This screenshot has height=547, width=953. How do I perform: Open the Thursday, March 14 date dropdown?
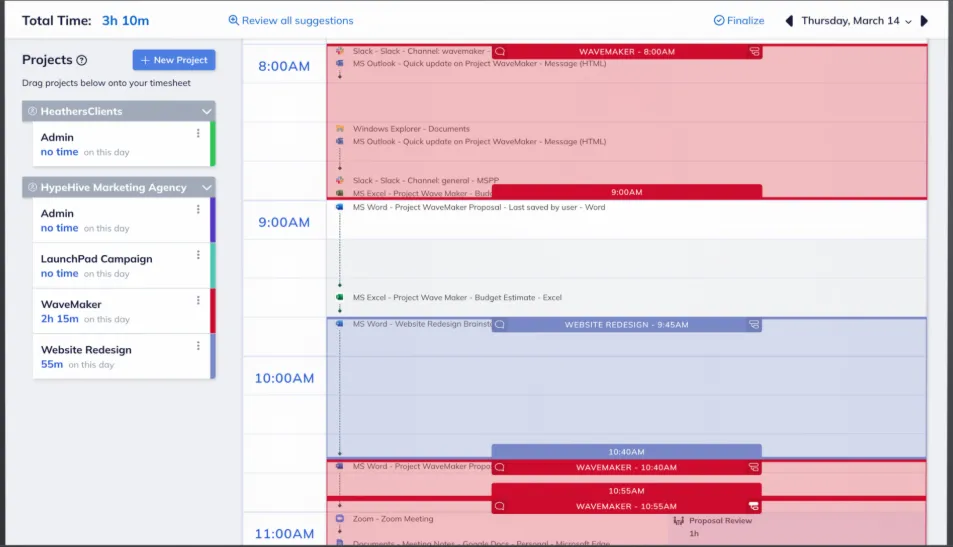(856, 21)
